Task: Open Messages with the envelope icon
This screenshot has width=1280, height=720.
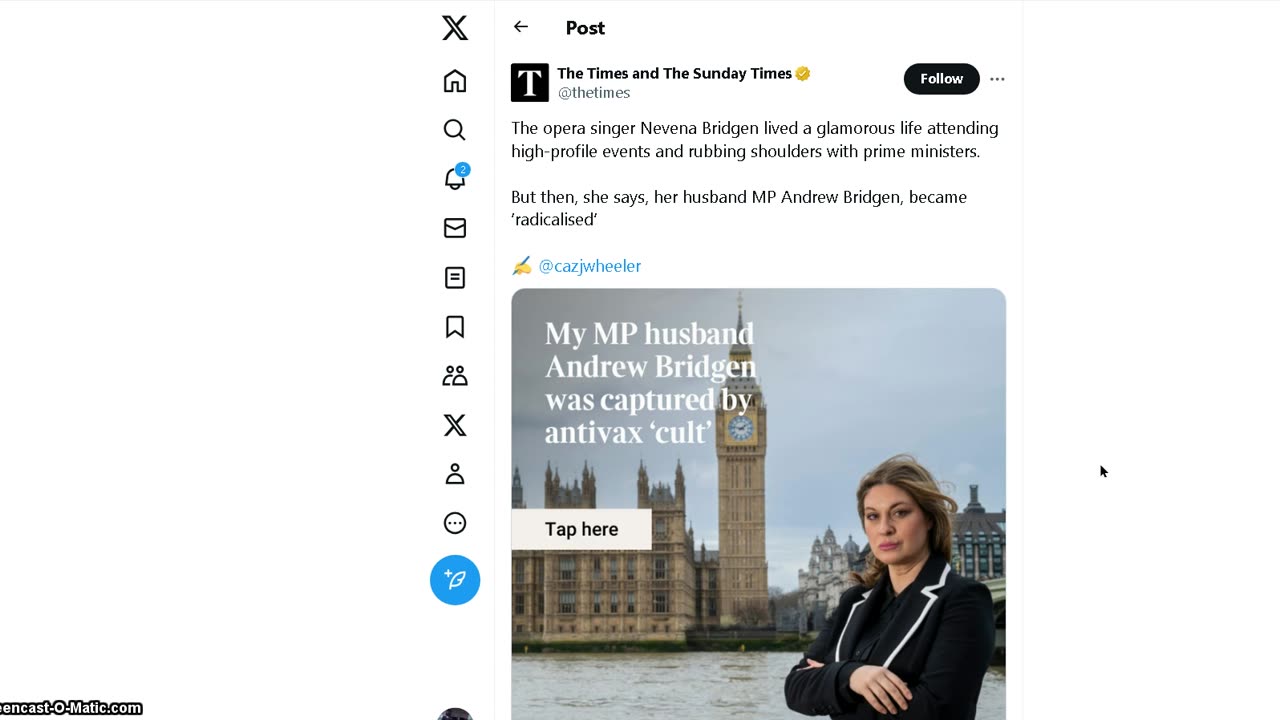Action: click(x=455, y=228)
